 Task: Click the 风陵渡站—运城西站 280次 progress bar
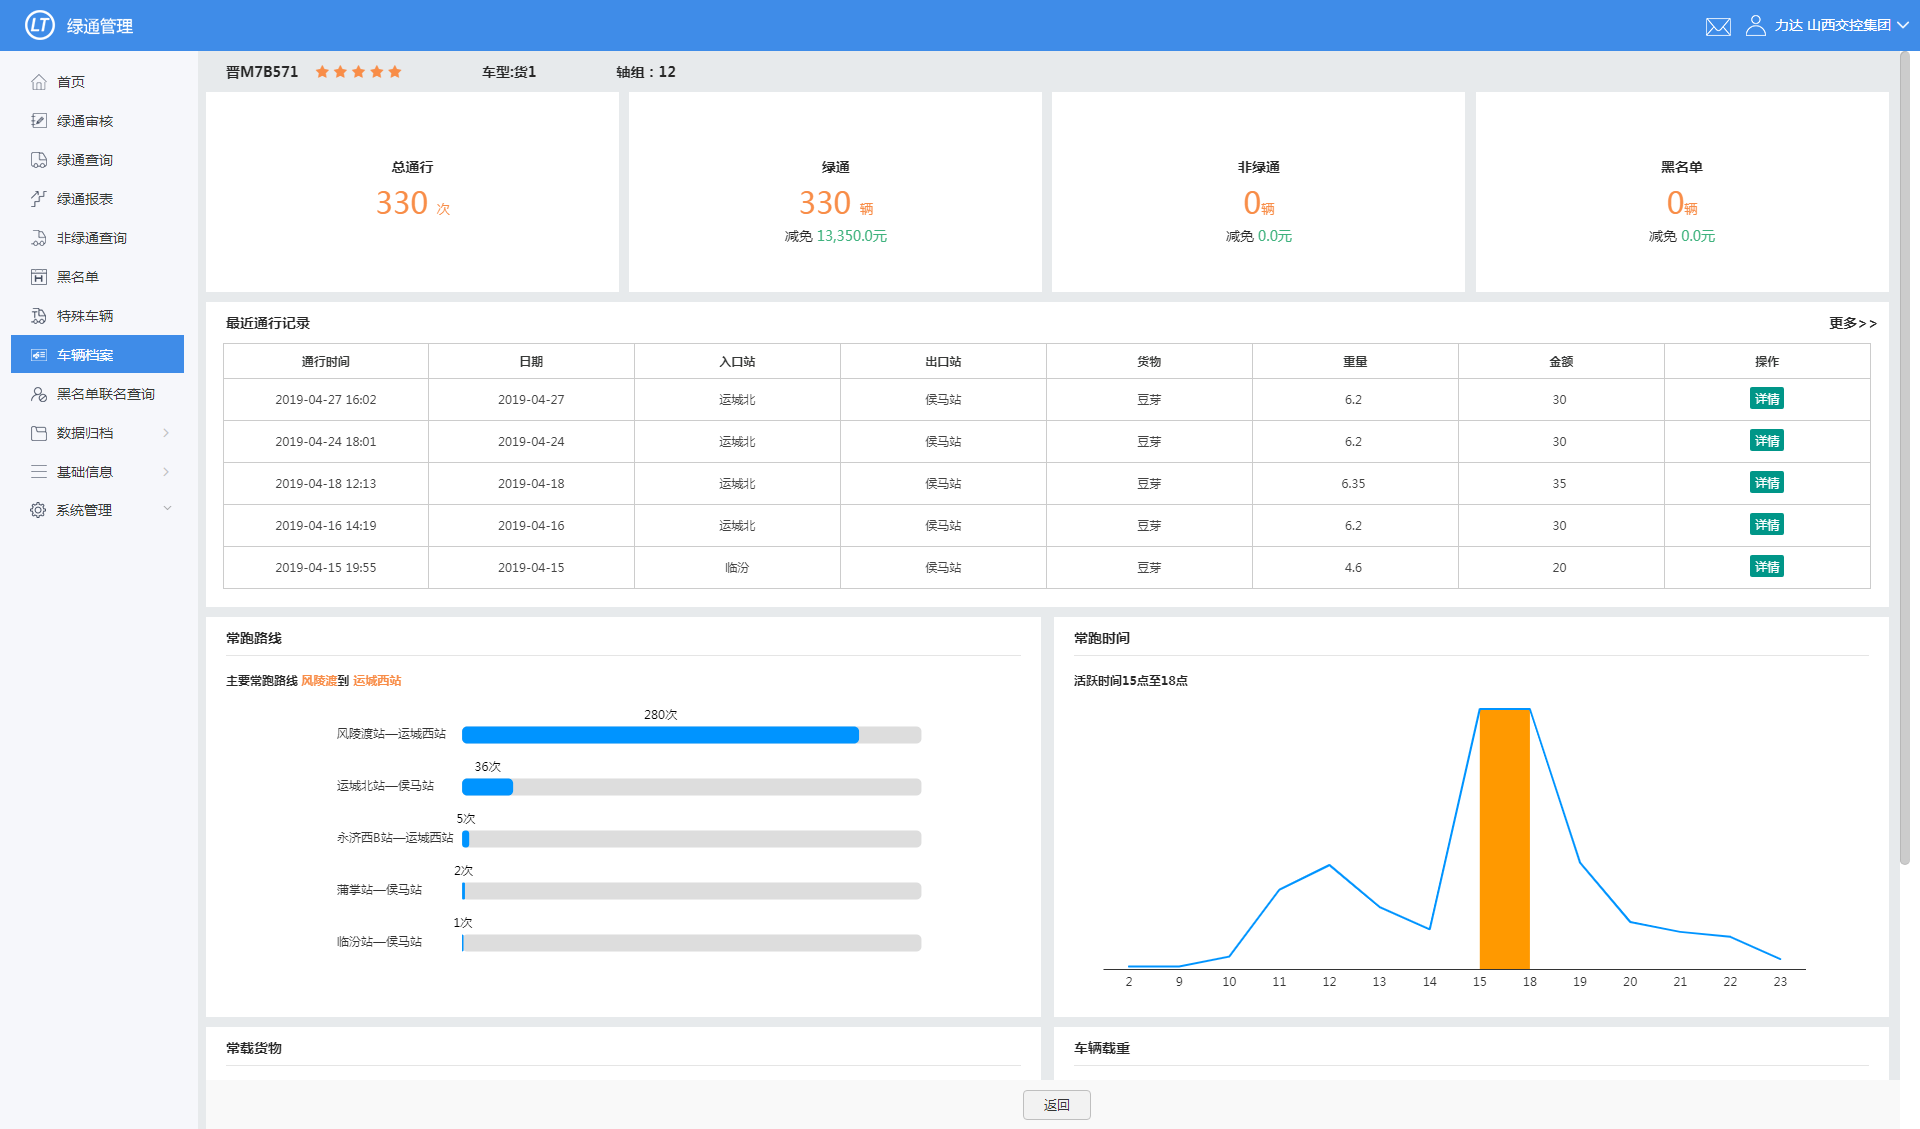pos(691,735)
